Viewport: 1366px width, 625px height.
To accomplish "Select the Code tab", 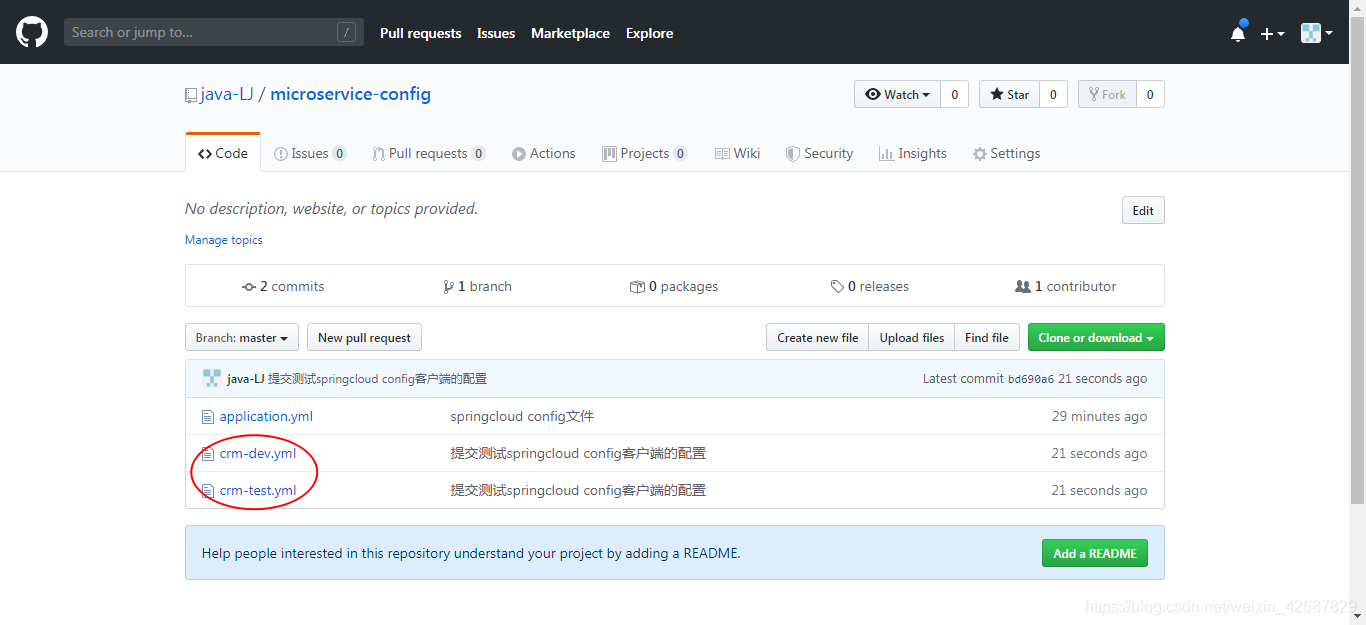I will pos(223,153).
